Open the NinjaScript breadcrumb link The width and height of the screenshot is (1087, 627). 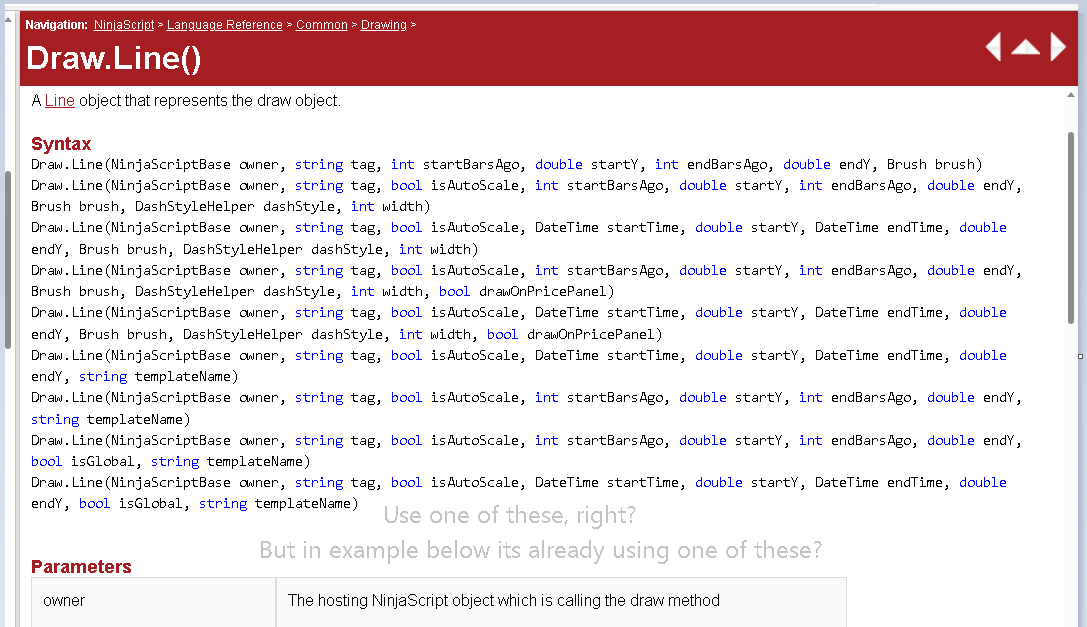pos(124,25)
